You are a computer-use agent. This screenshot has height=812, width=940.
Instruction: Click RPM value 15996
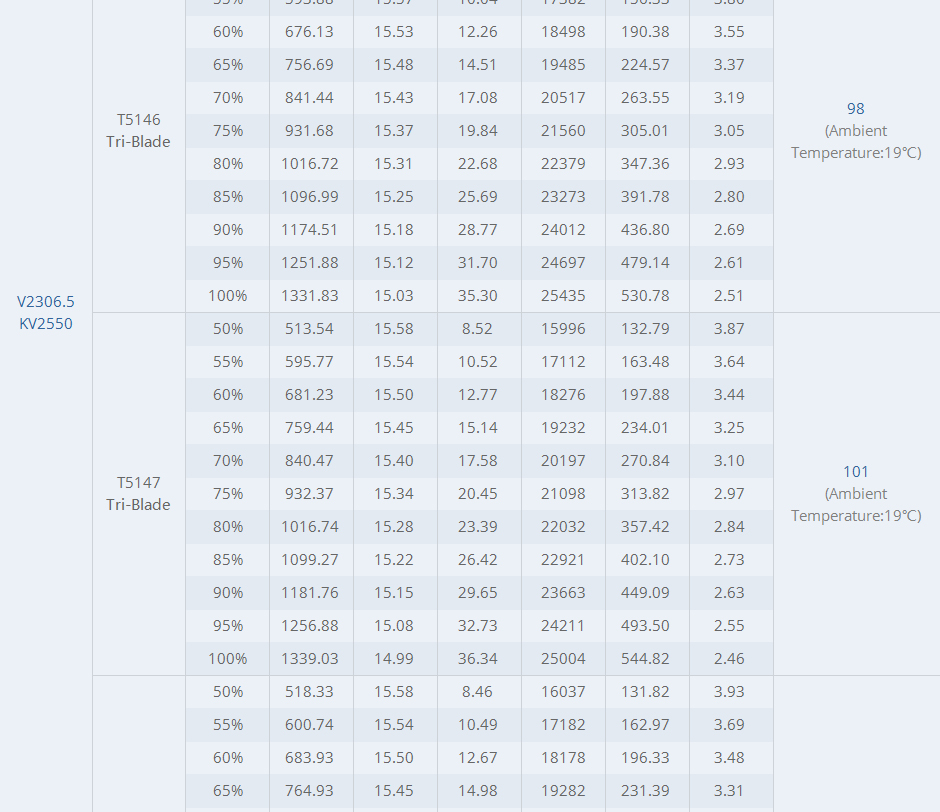pos(563,329)
